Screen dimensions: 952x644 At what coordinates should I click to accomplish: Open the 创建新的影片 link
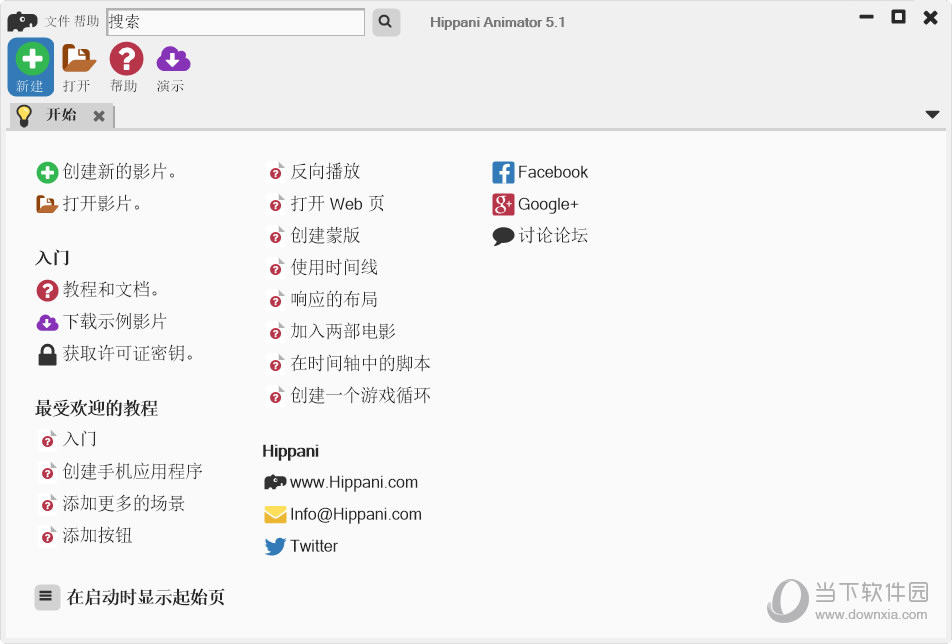[x=120, y=172]
